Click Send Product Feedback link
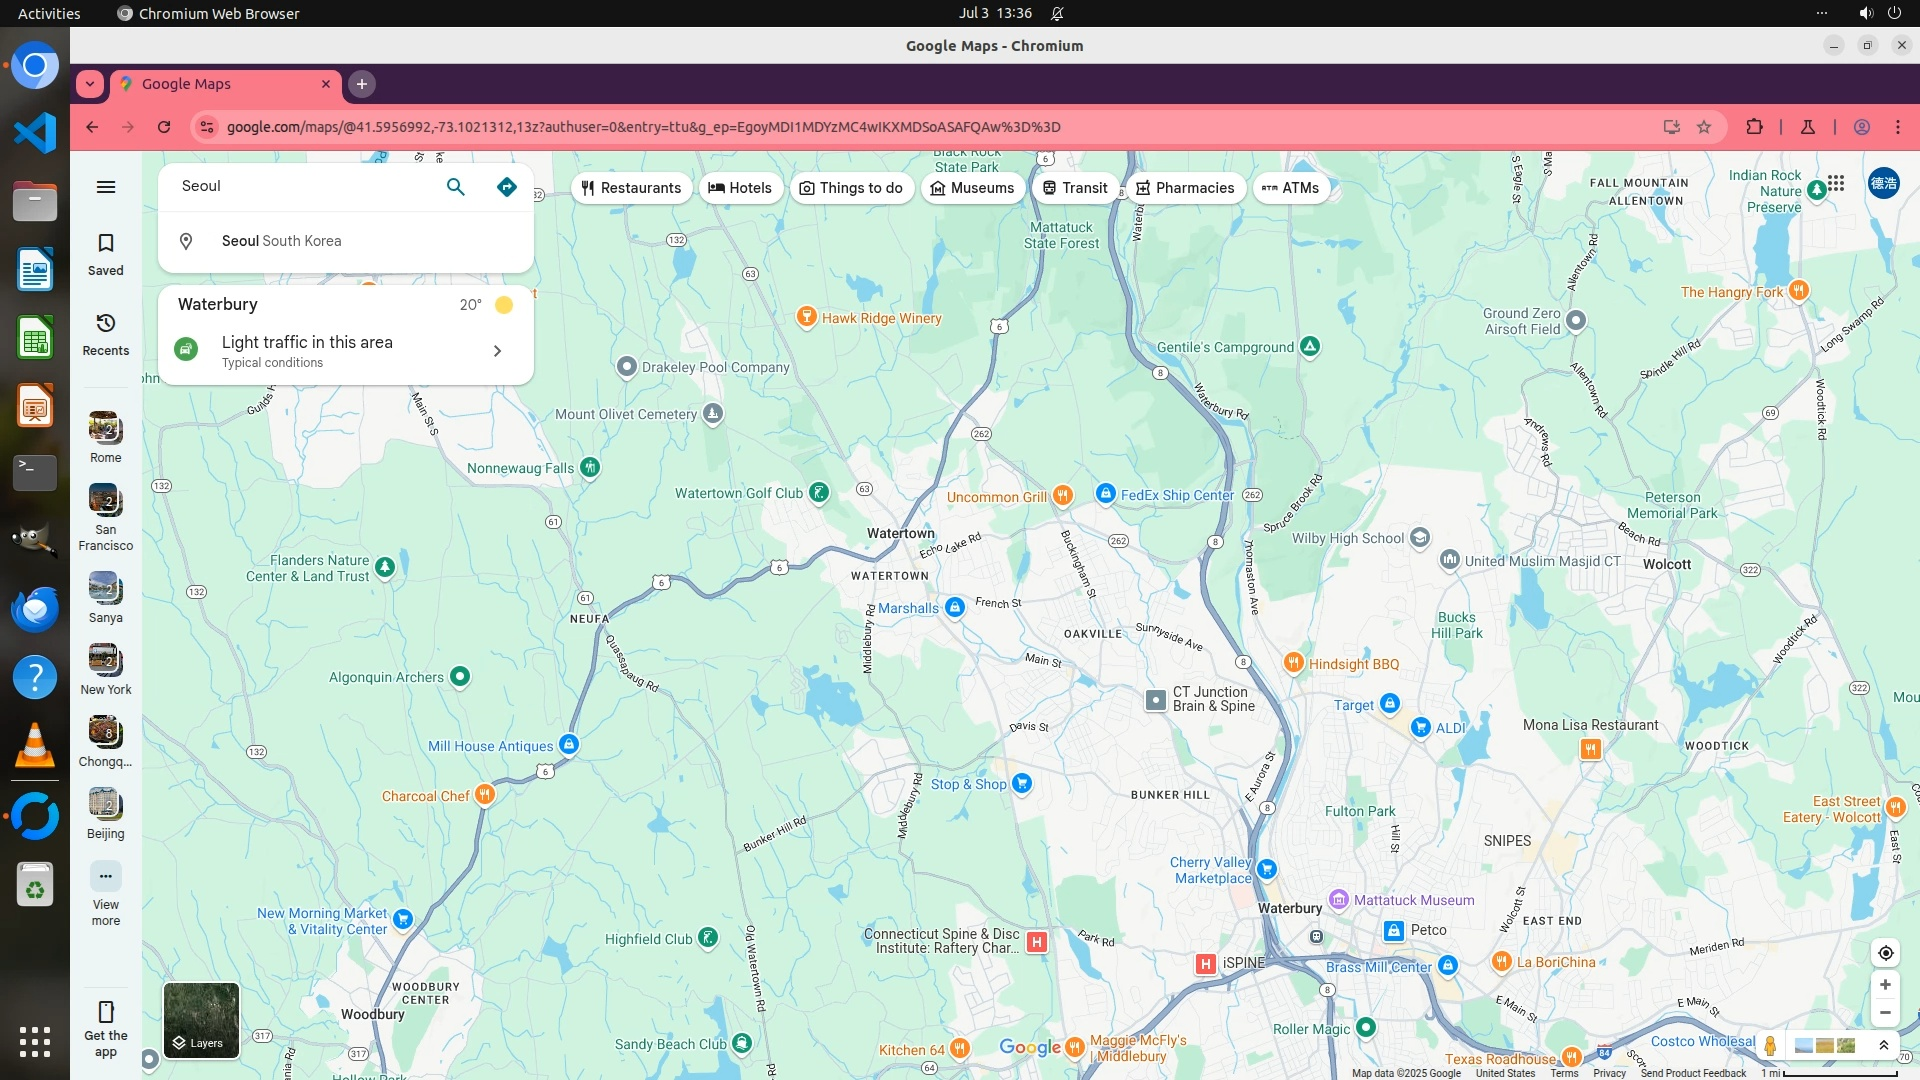1920x1080 pixels. click(1693, 1073)
